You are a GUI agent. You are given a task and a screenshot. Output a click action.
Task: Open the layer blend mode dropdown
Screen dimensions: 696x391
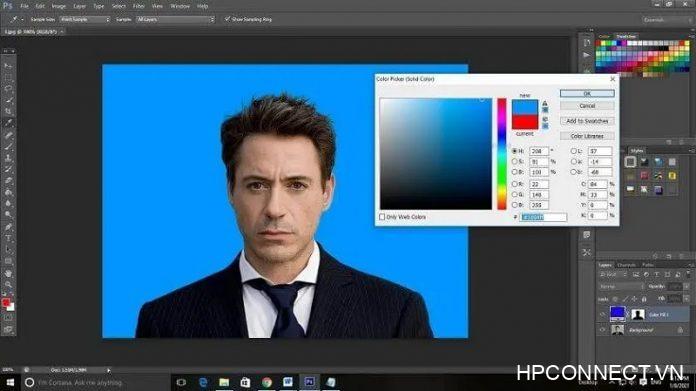click(x=621, y=287)
